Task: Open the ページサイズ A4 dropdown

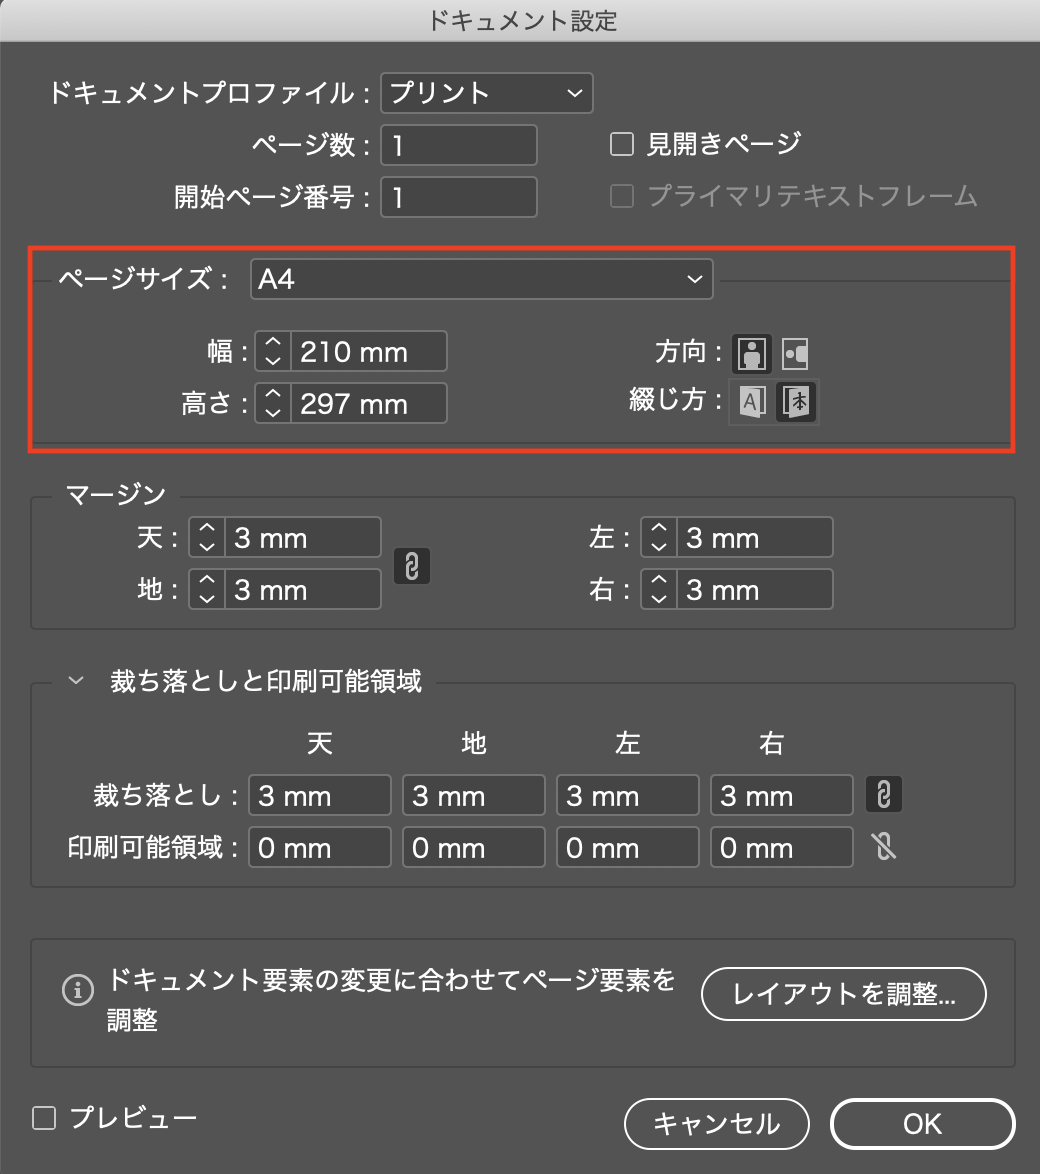Action: pos(481,280)
